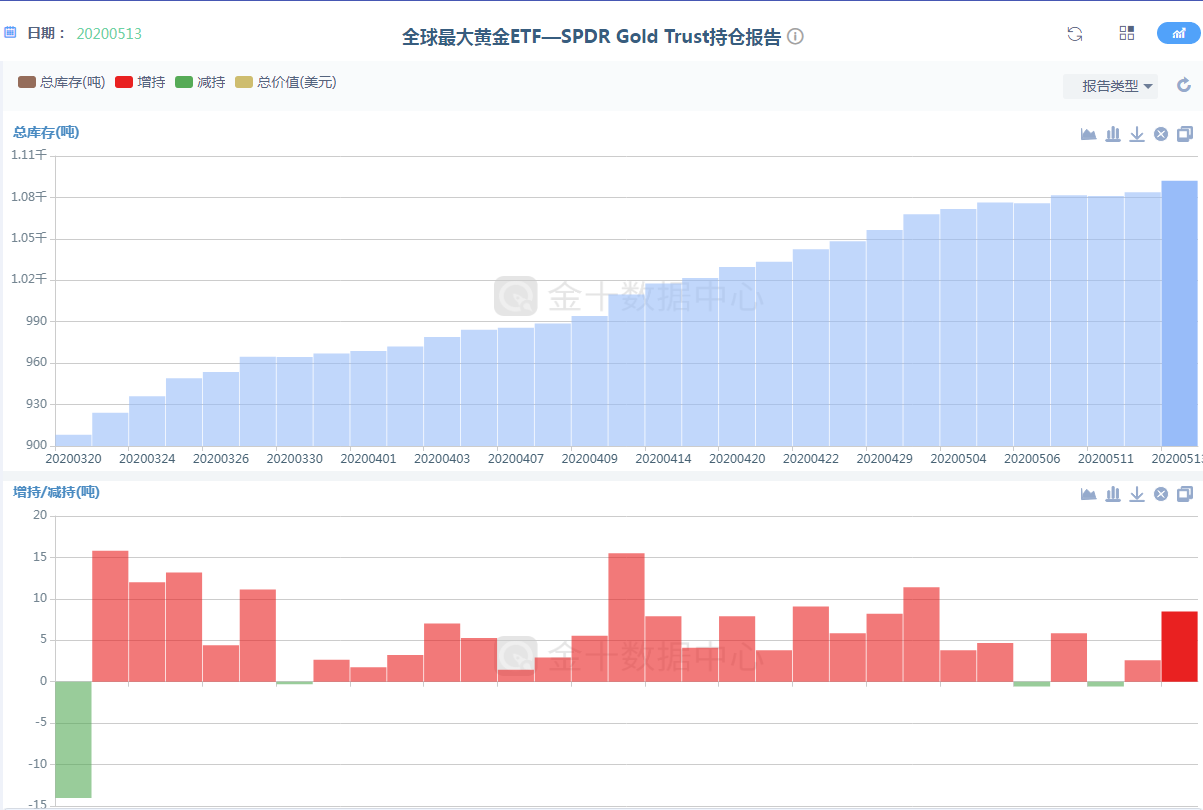Click the 总价值(美元) yellow legend swatch
The width and height of the screenshot is (1203, 810).
[x=244, y=82]
